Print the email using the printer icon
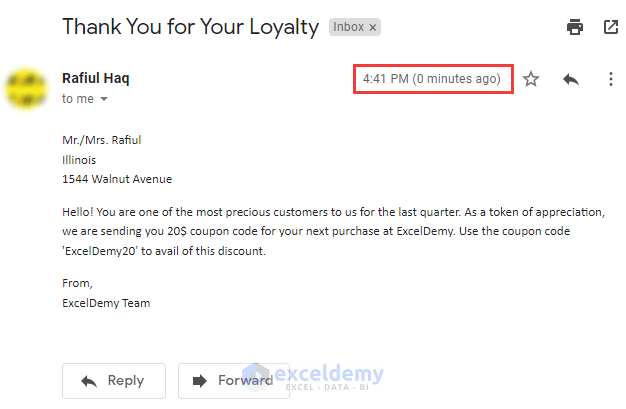The height and width of the screenshot is (409, 626). (x=575, y=27)
